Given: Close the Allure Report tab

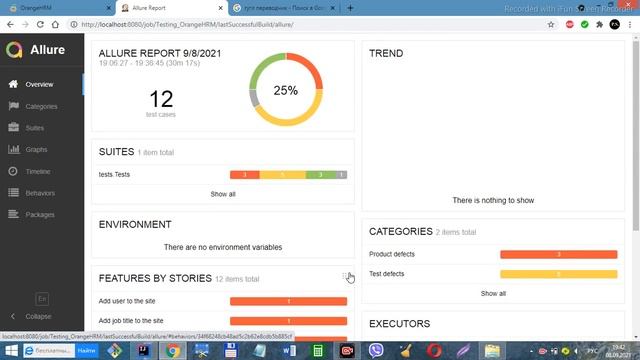Looking at the screenshot, I should point(220,8).
